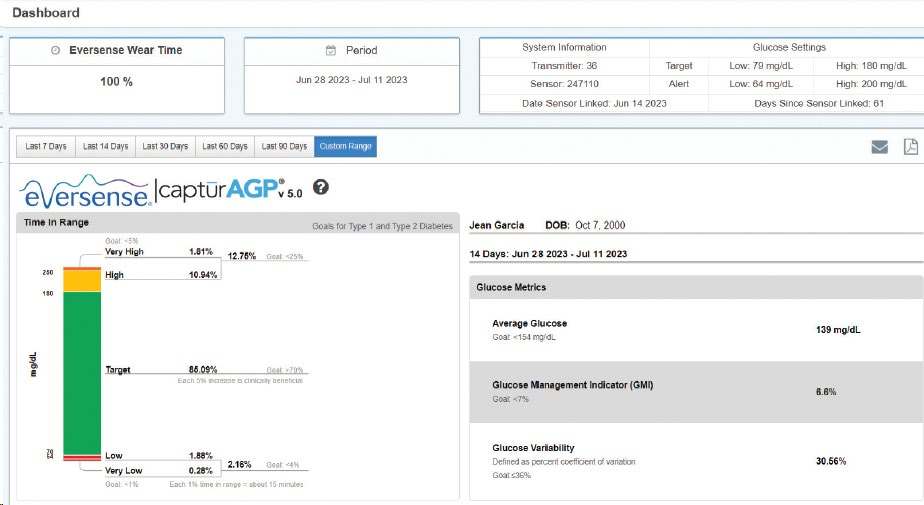
Task: Click the green Target segment of the bar
Action: pyautogui.click(x=82, y=370)
